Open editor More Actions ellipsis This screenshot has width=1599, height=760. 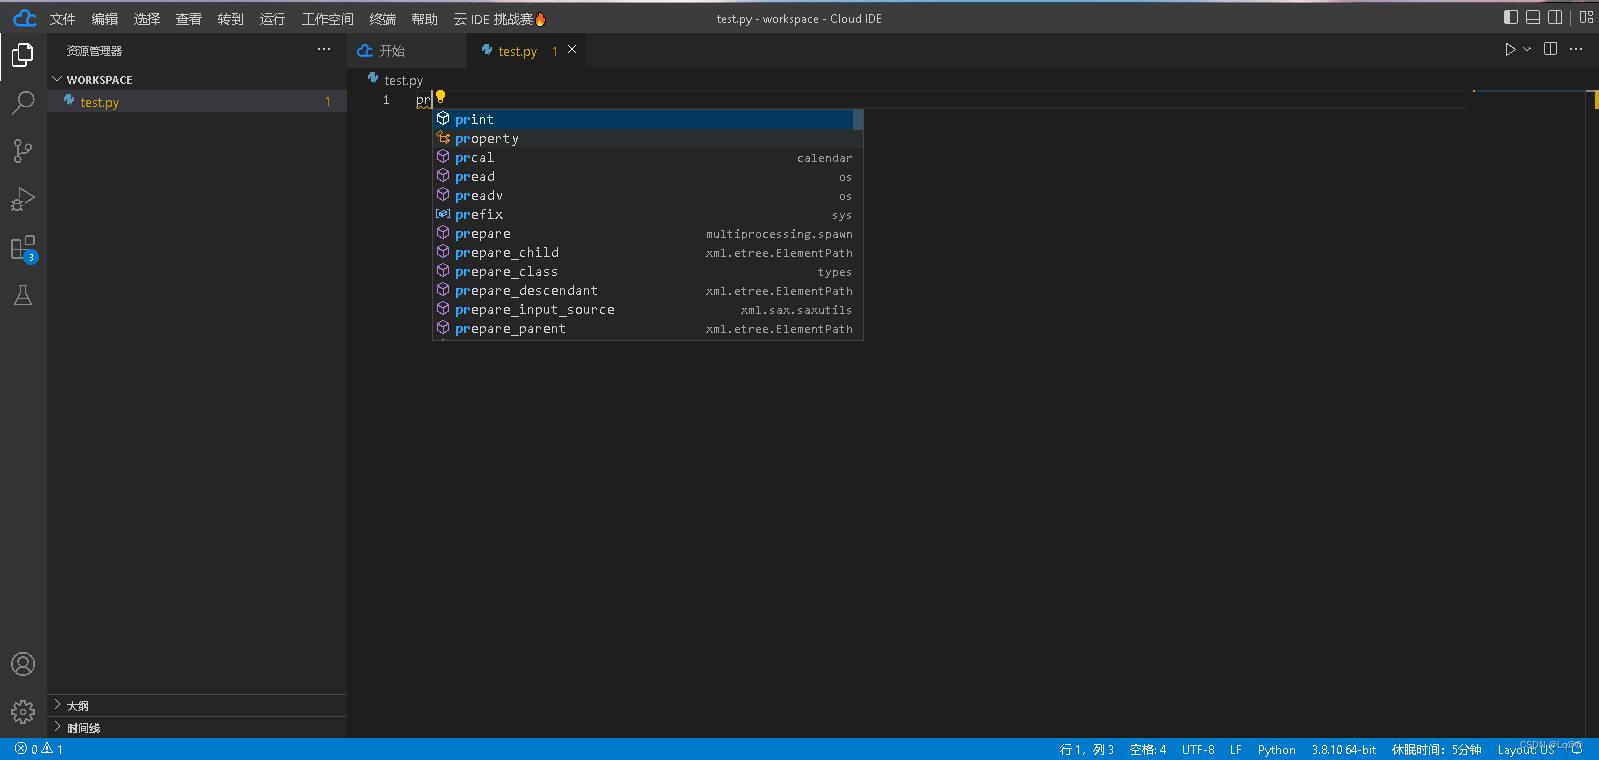[x=1577, y=49]
